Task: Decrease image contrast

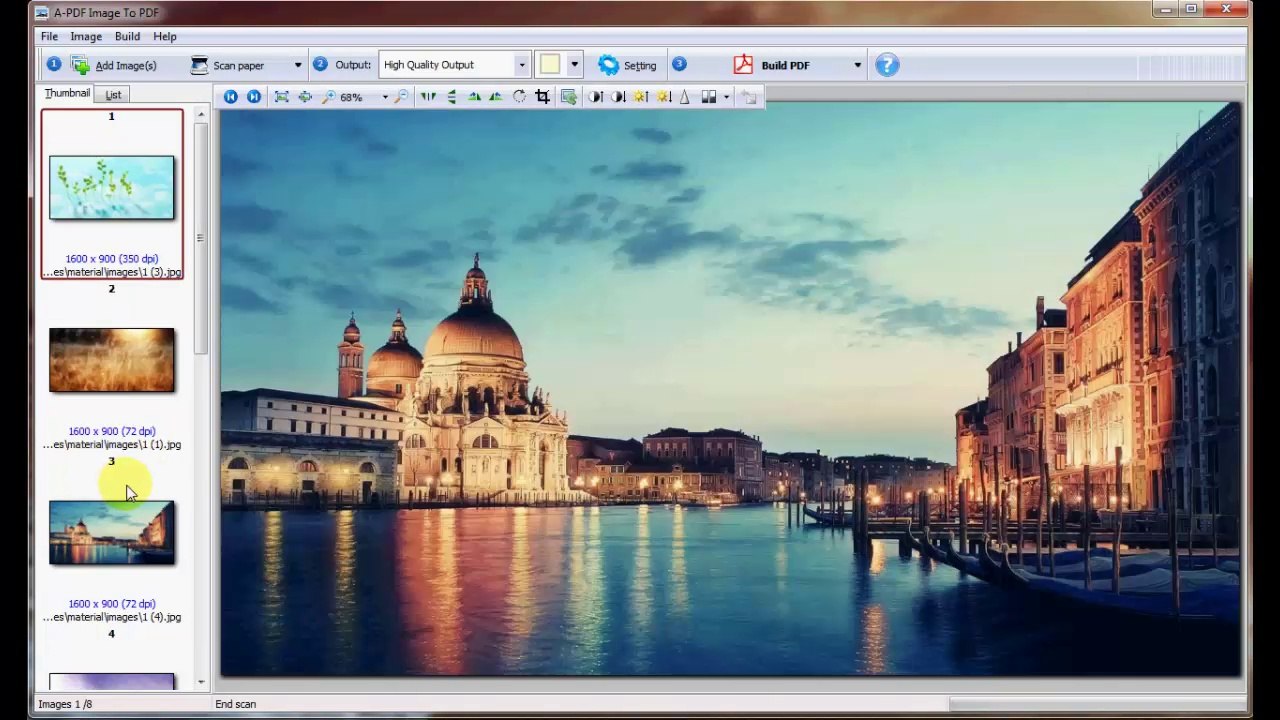Action: click(x=618, y=97)
